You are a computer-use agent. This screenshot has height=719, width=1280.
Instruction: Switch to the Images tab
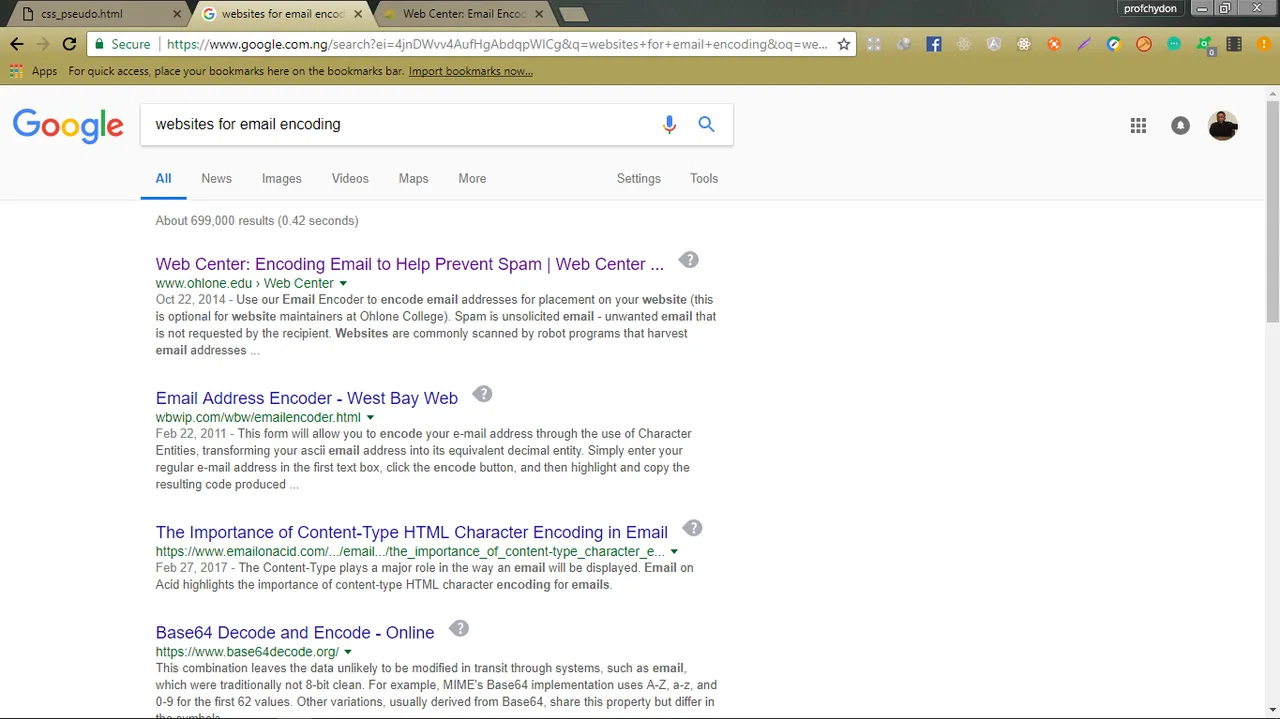click(281, 178)
